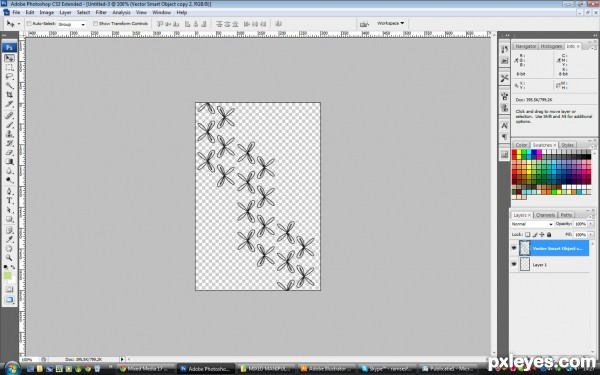Open the Auto-Select Group dropdown
Image resolution: width=600 pixels, height=375 pixels.
pyautogui.click(x=72, y=24)
